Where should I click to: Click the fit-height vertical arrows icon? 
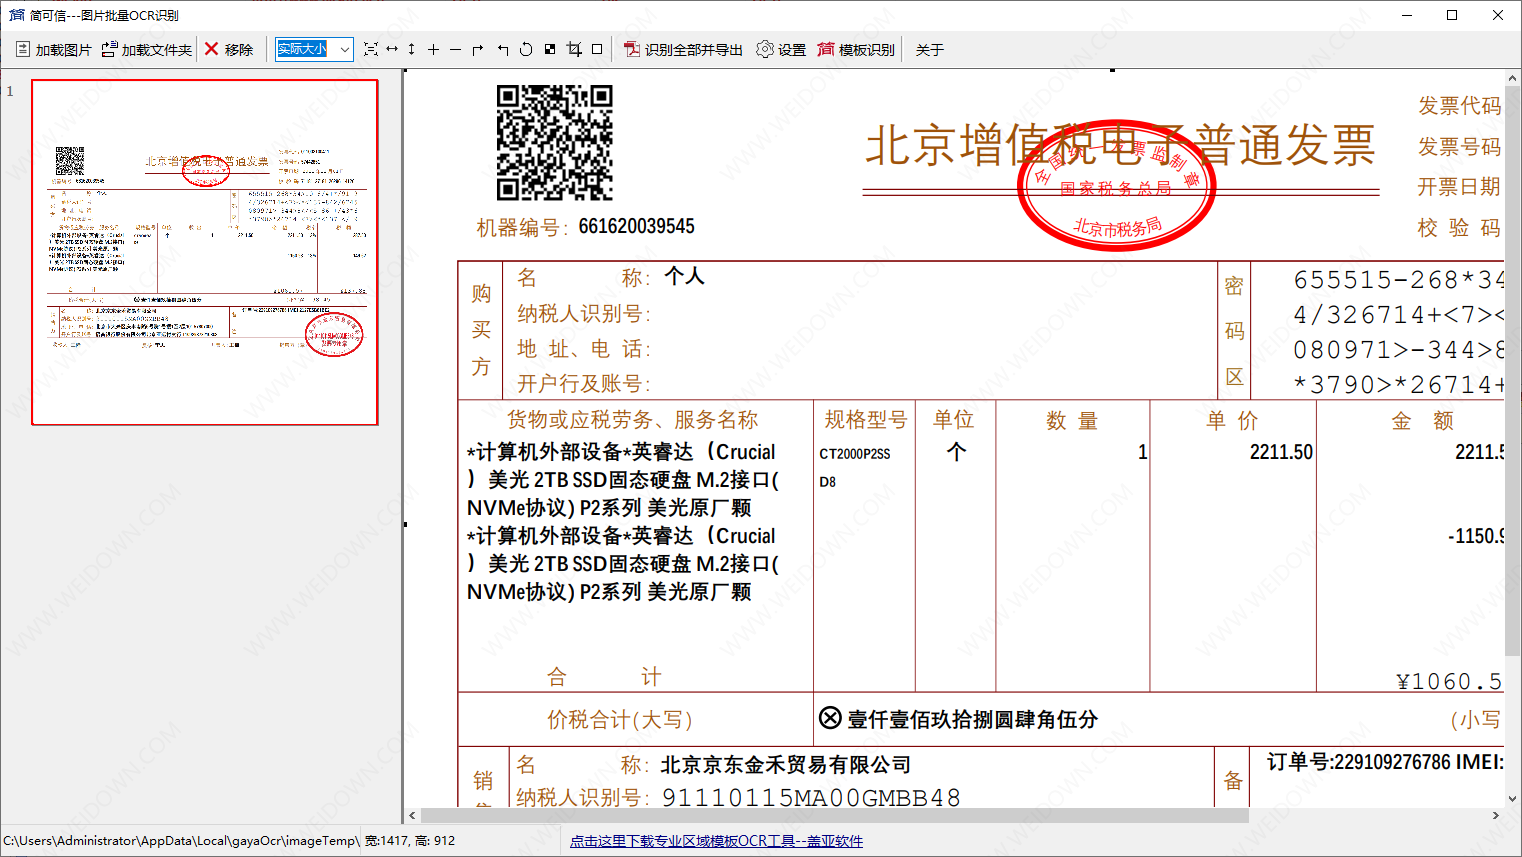[412, 49]
